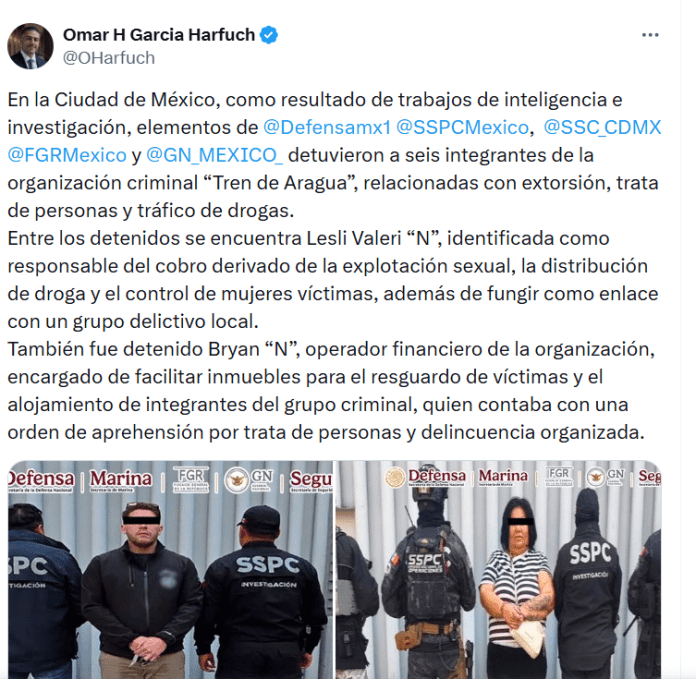
Task: Click the blue verified badge icon
Action: coord(269,35)
